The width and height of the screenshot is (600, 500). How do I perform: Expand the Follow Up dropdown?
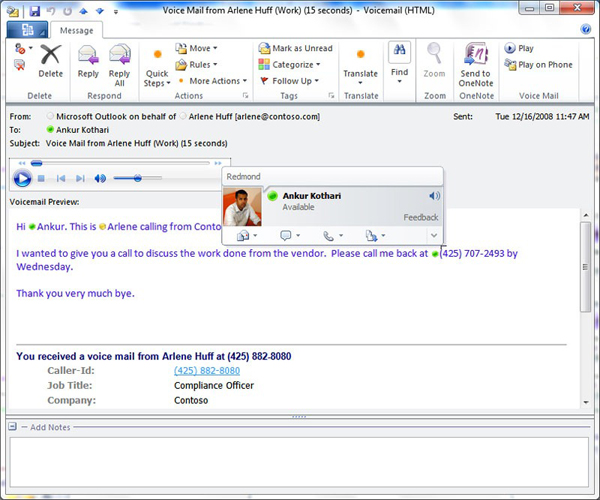click(x=292, y=81)
